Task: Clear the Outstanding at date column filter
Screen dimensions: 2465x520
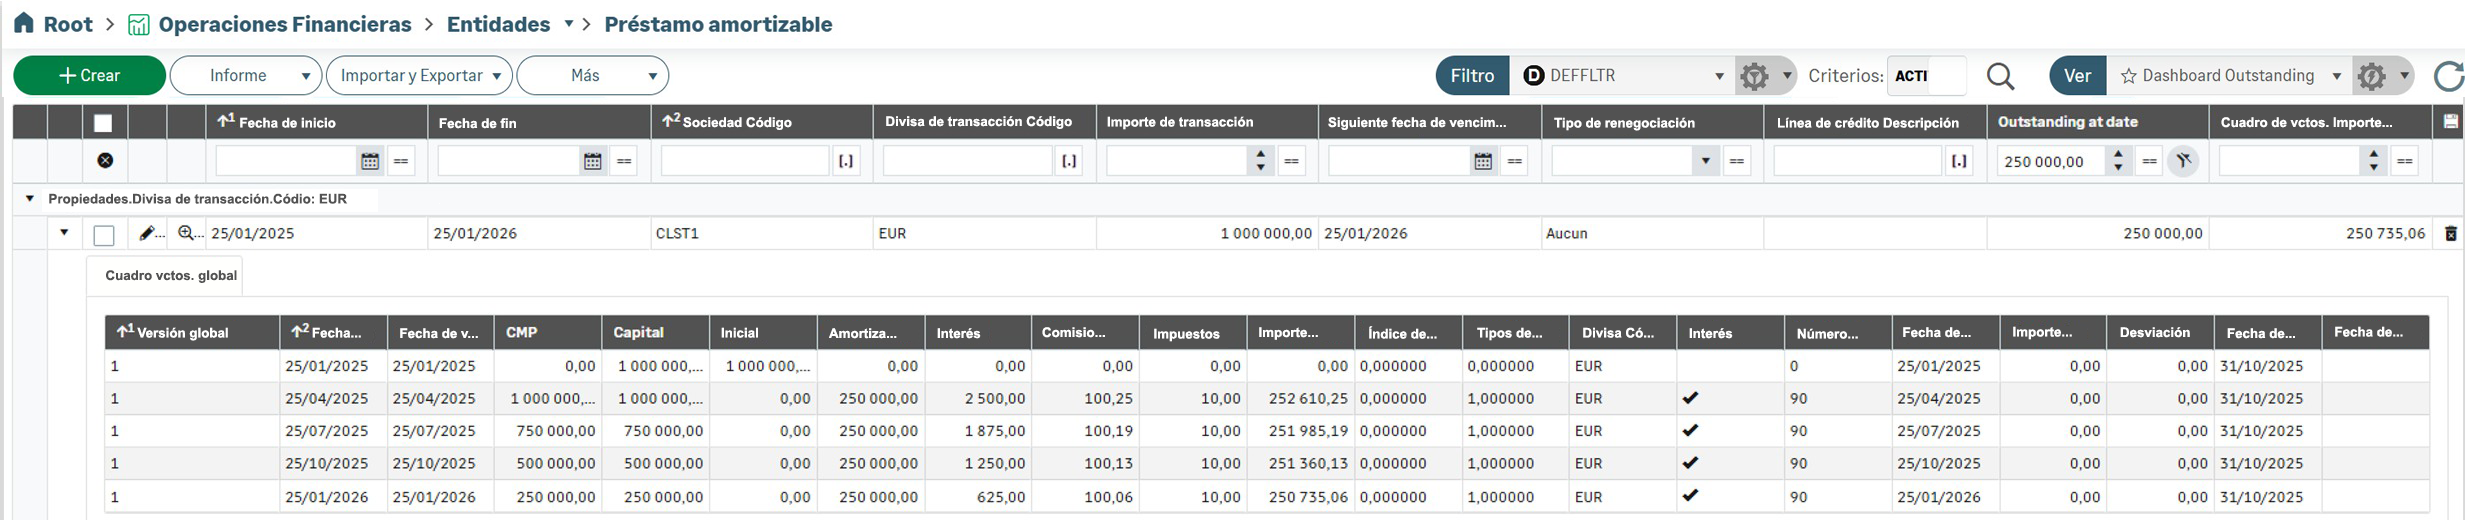Action: click(2183, 161)
